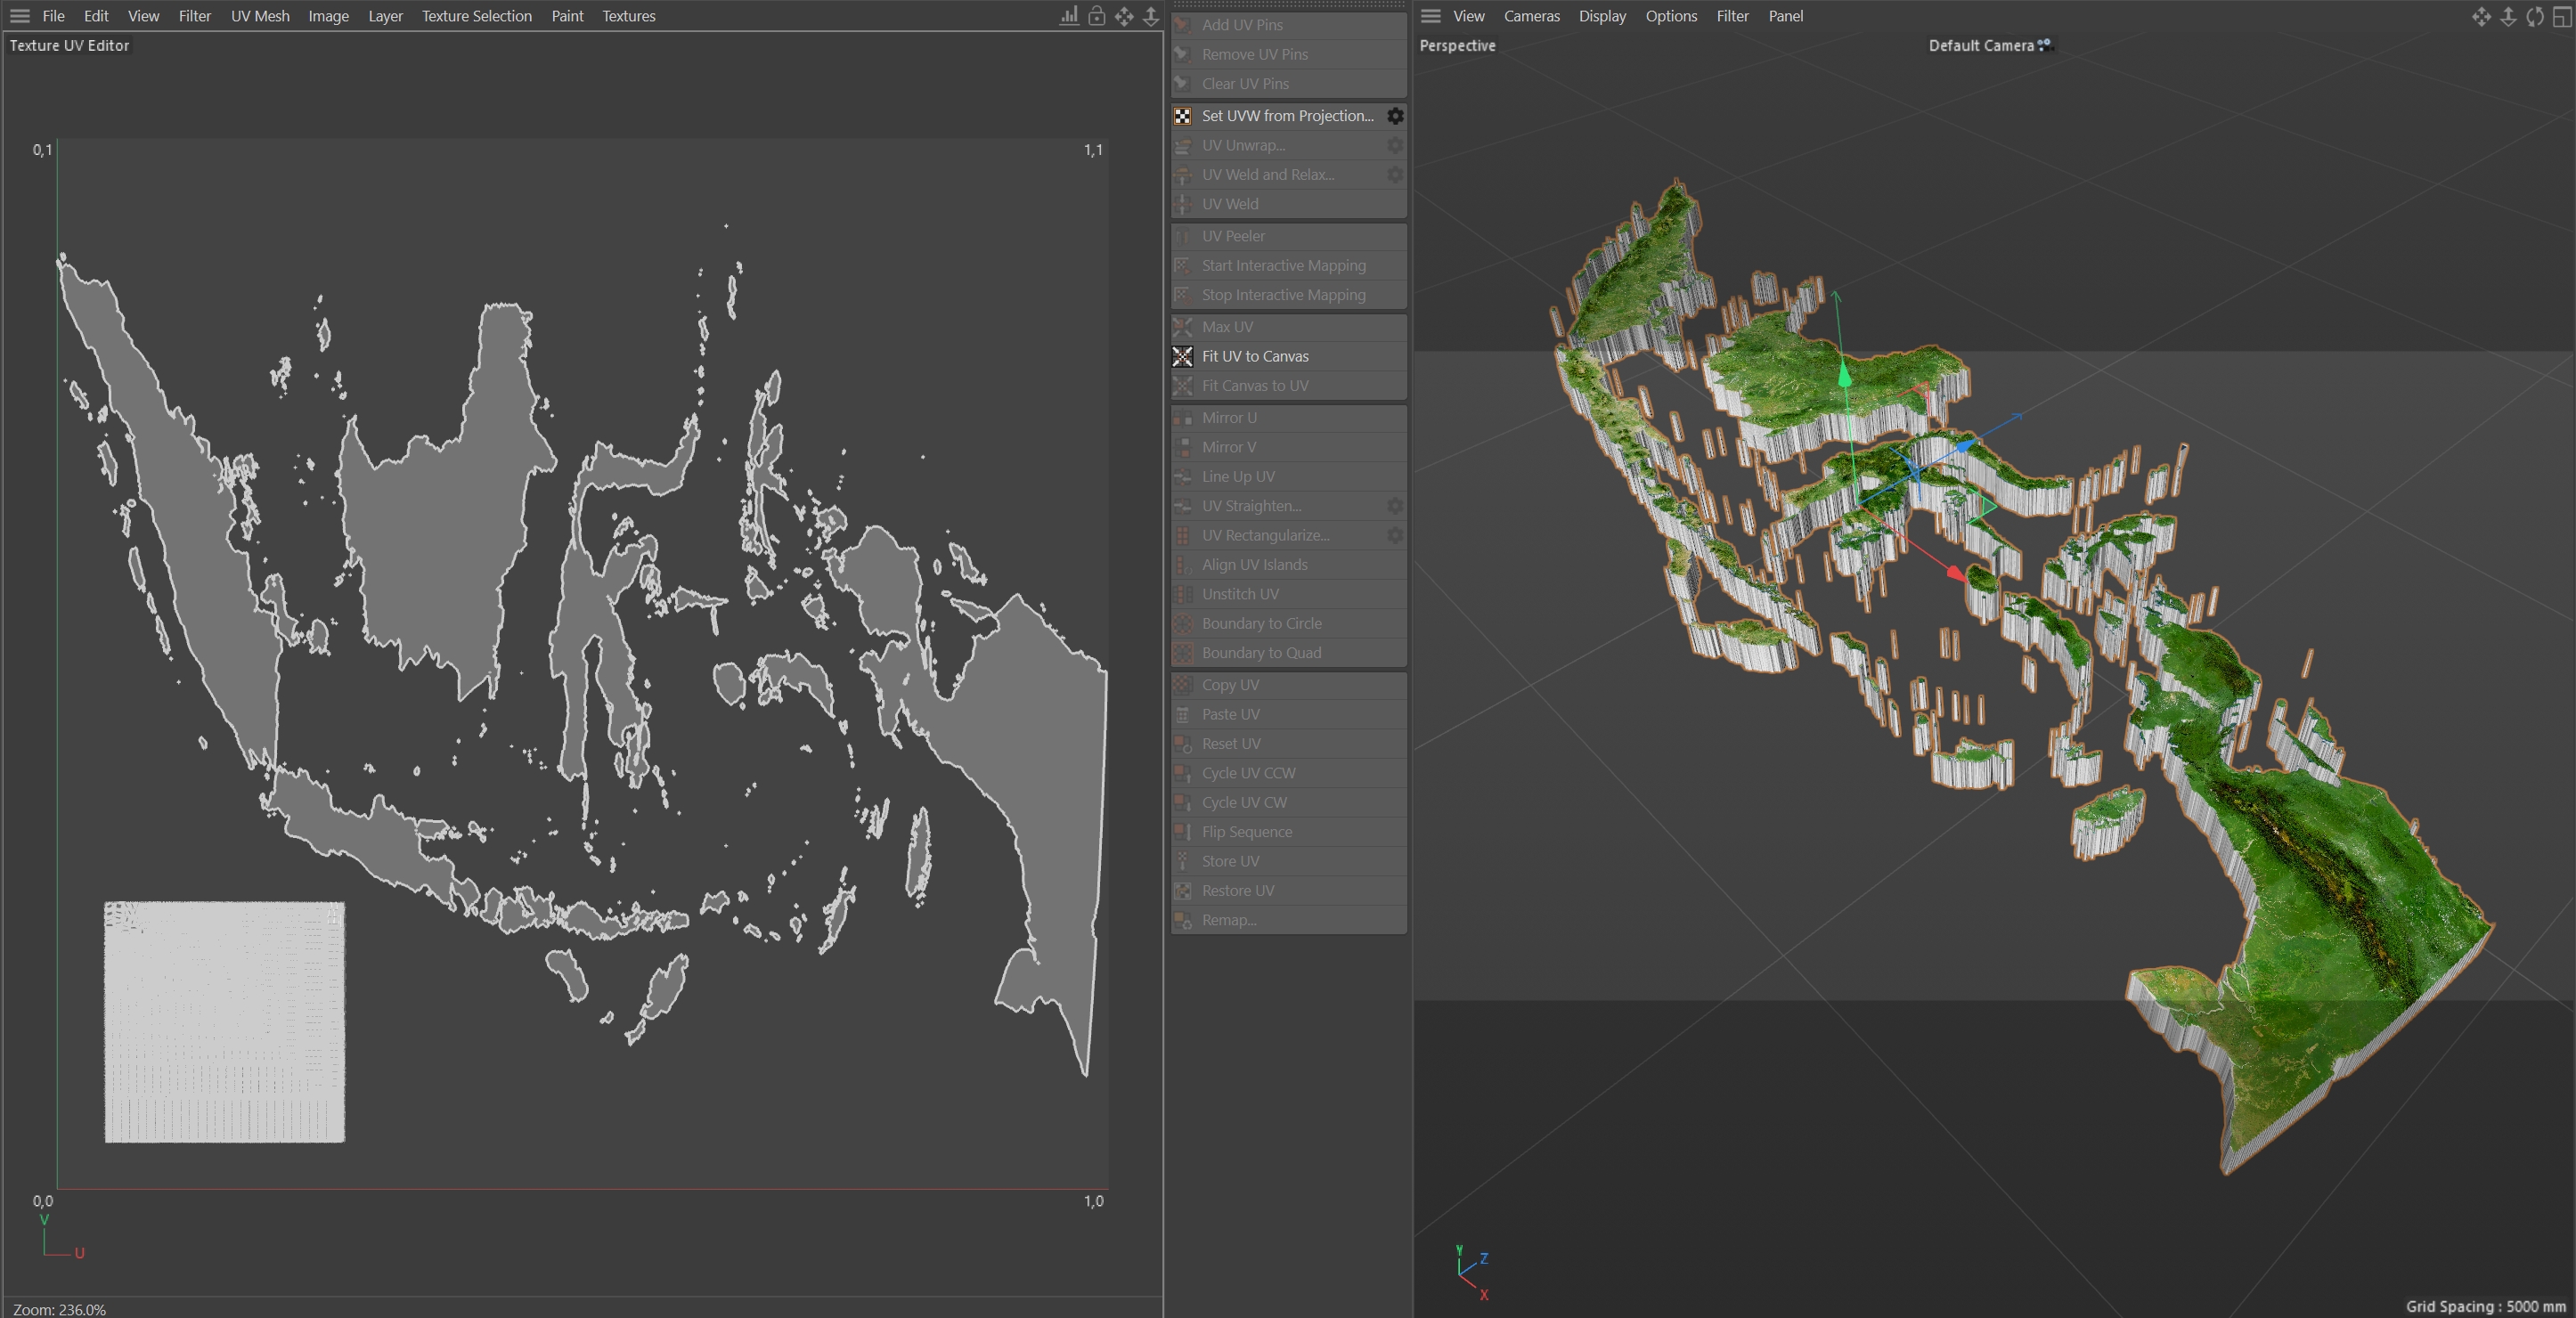Click the move/pan icon in Perspective viewport header
Screen dimensions: 2576x1318
[x=2481, y=16]
